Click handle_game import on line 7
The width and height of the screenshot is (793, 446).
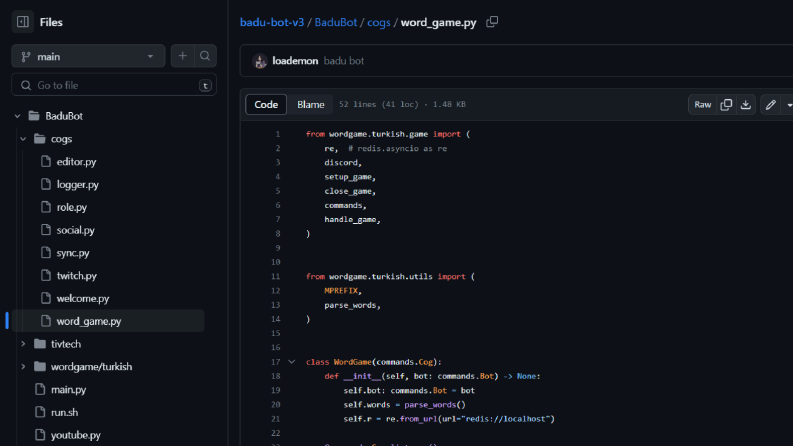(350, 219)
